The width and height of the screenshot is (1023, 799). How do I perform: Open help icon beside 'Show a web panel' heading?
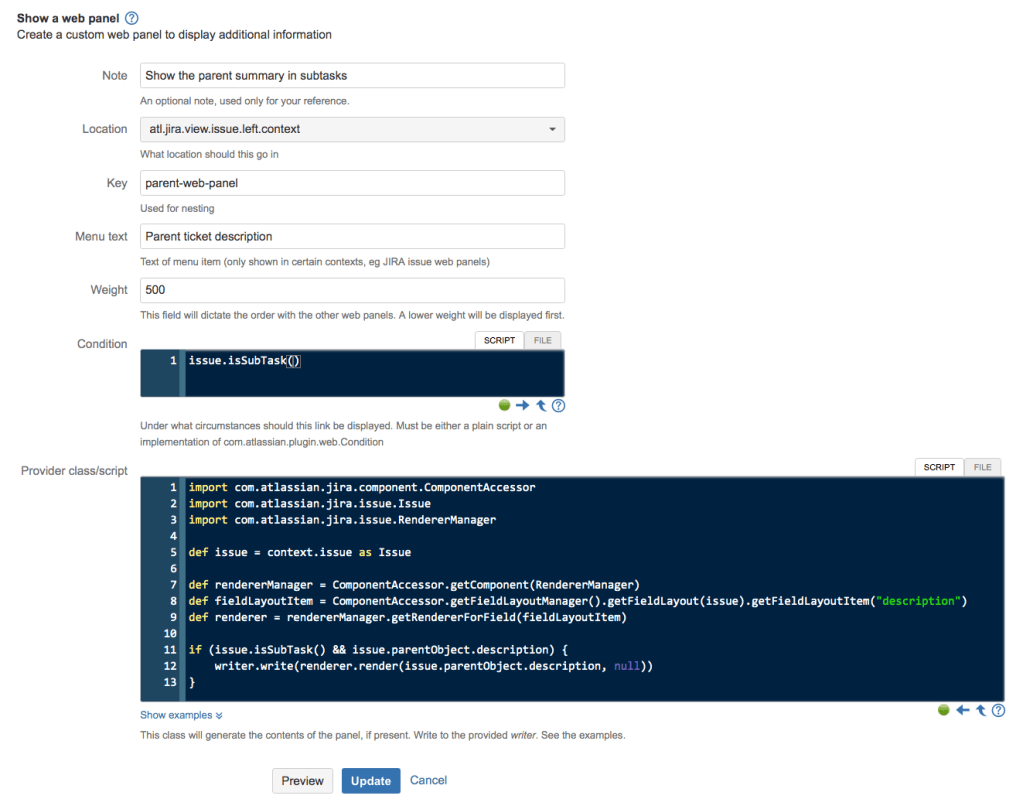[x=131, y=17]
